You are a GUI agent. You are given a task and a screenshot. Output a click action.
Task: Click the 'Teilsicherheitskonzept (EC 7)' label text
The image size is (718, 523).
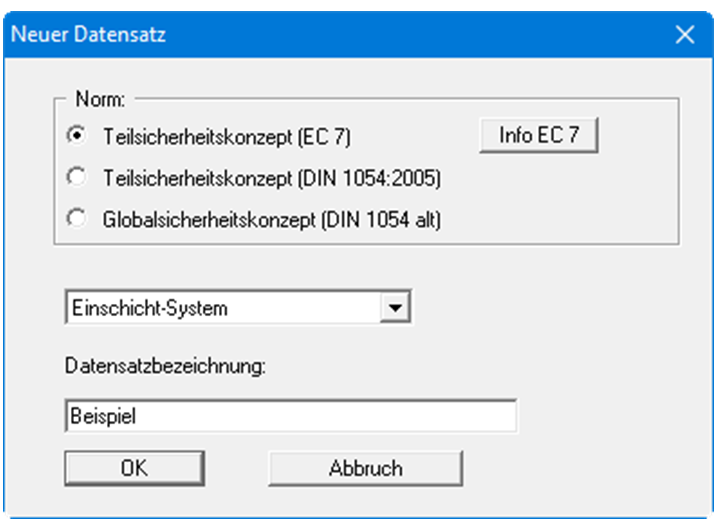coord(226,135)
